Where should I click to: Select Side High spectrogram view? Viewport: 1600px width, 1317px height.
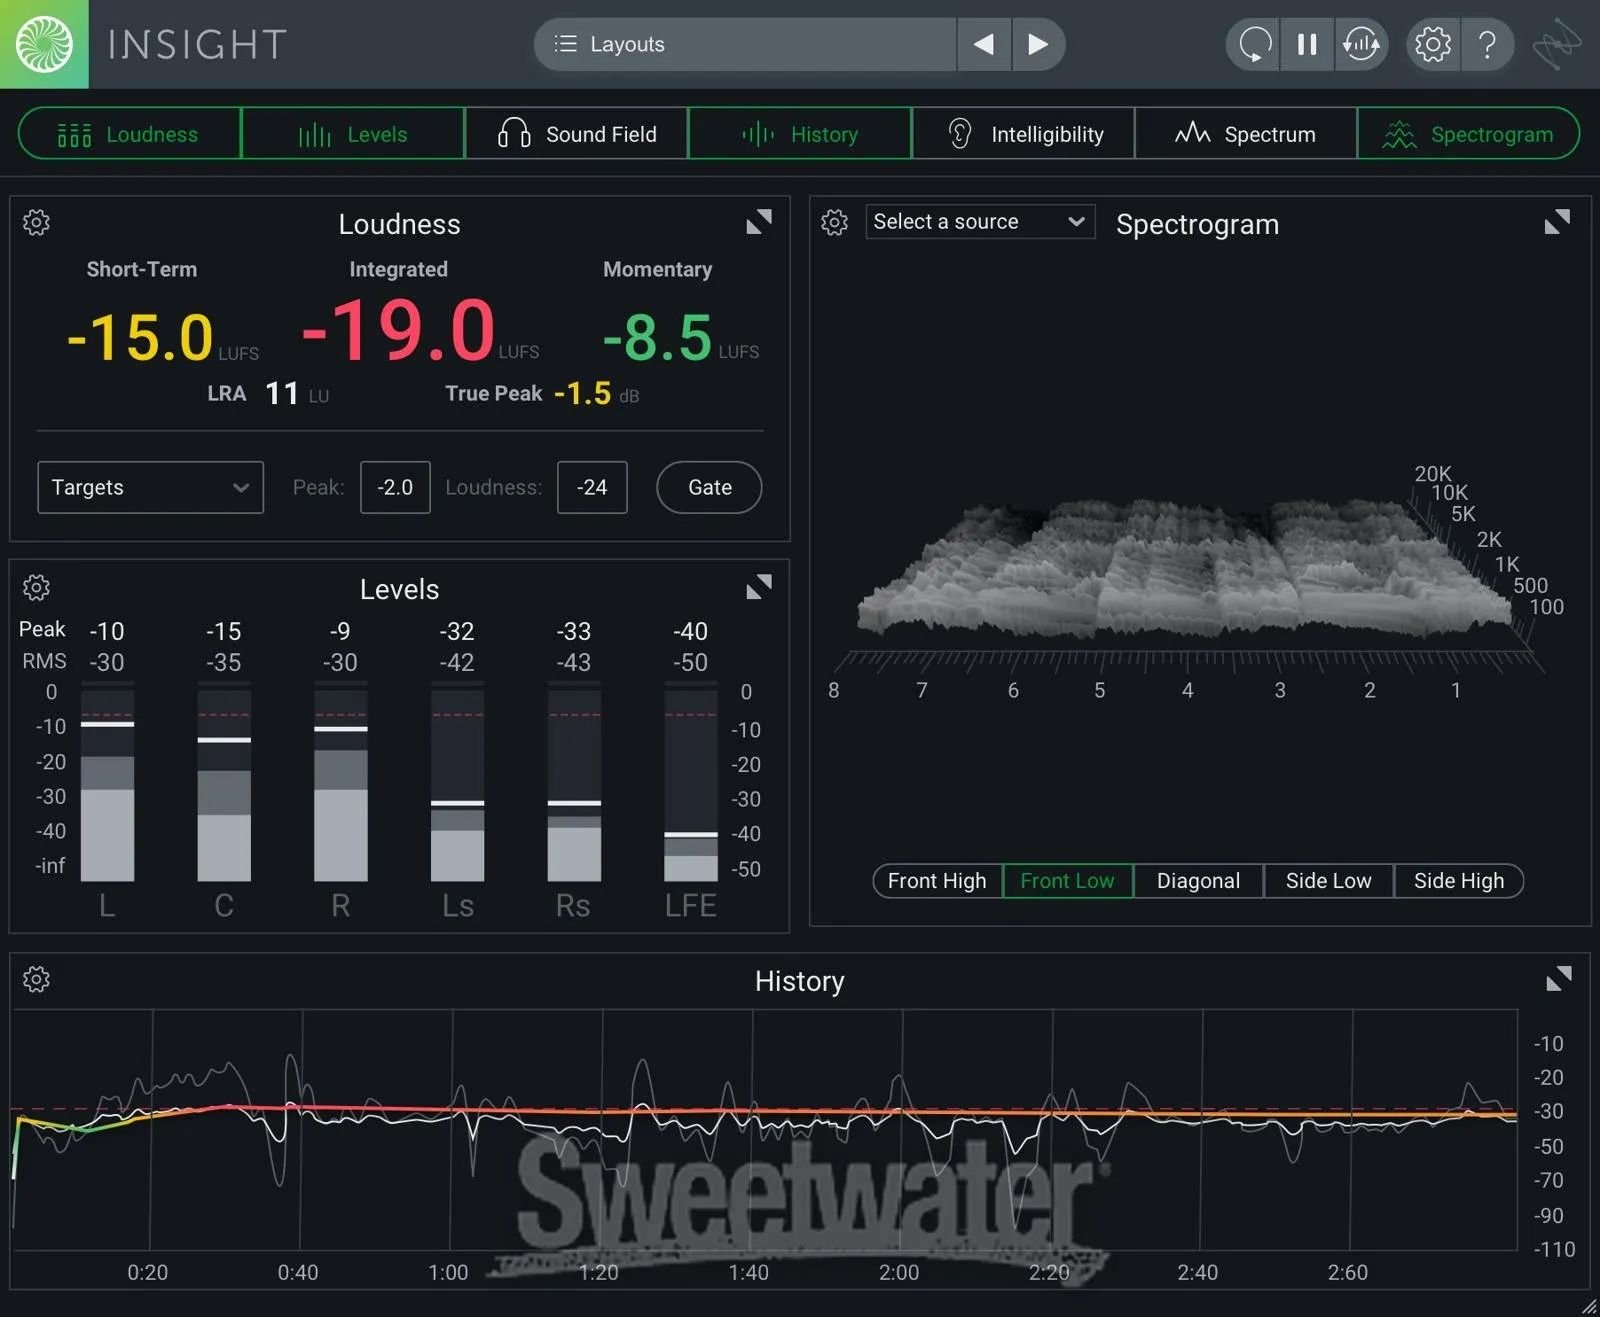click(x=1458, y=881)
